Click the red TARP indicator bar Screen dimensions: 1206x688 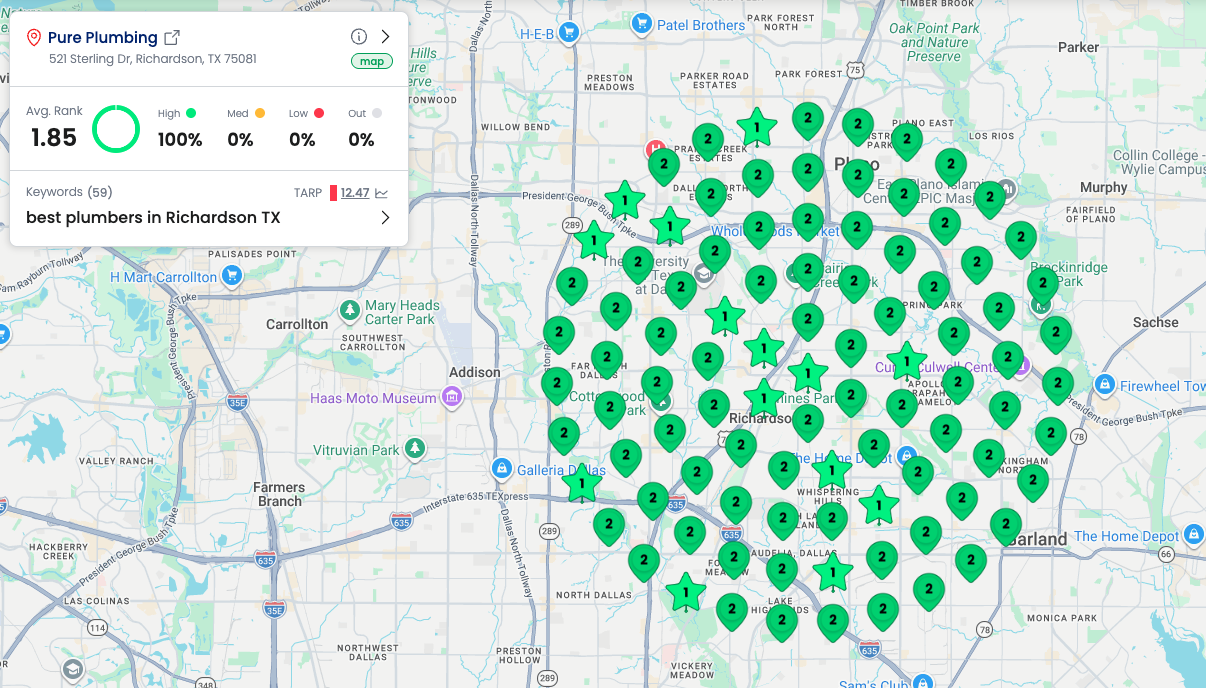333,193
